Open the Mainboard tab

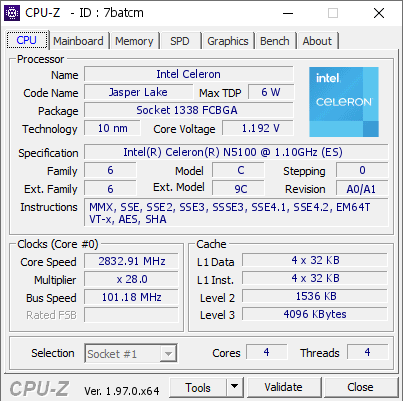coord(78,41)
